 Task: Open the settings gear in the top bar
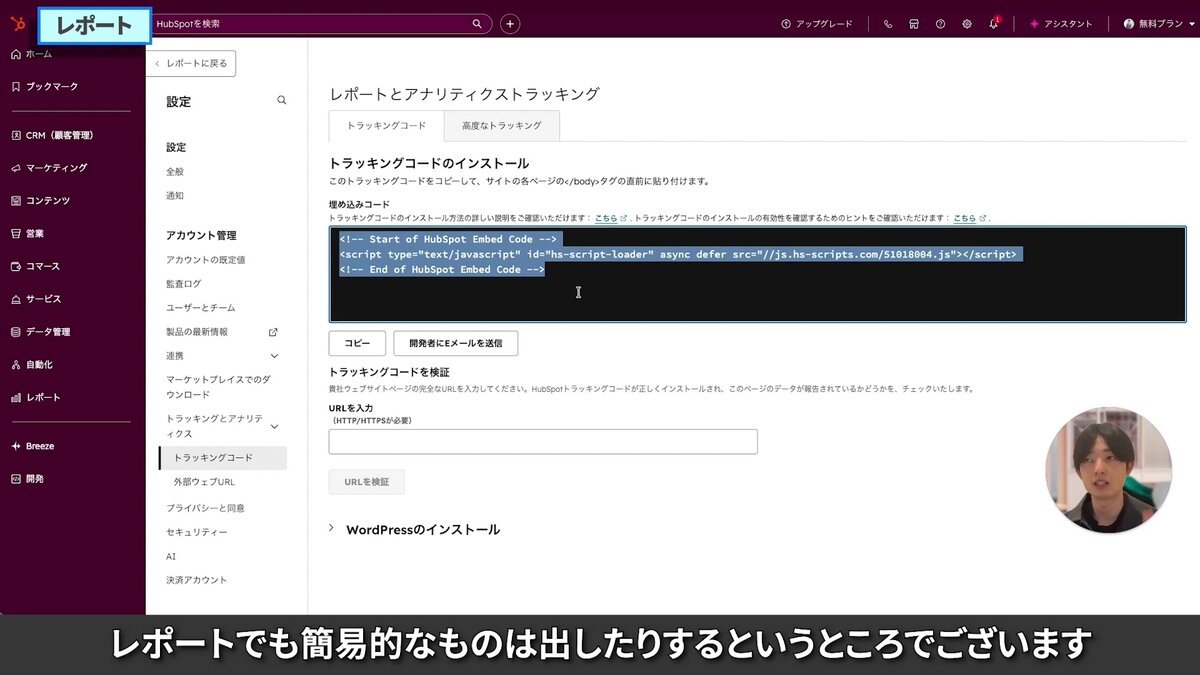click(x=966, y=23)
